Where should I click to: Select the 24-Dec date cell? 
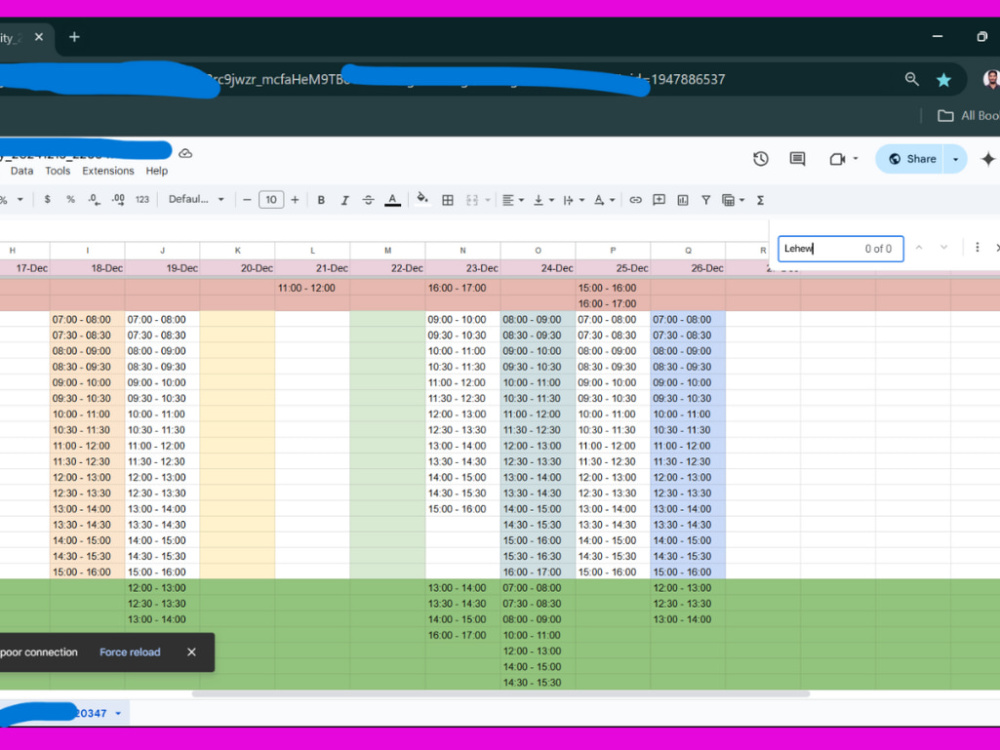pos(538,268)
